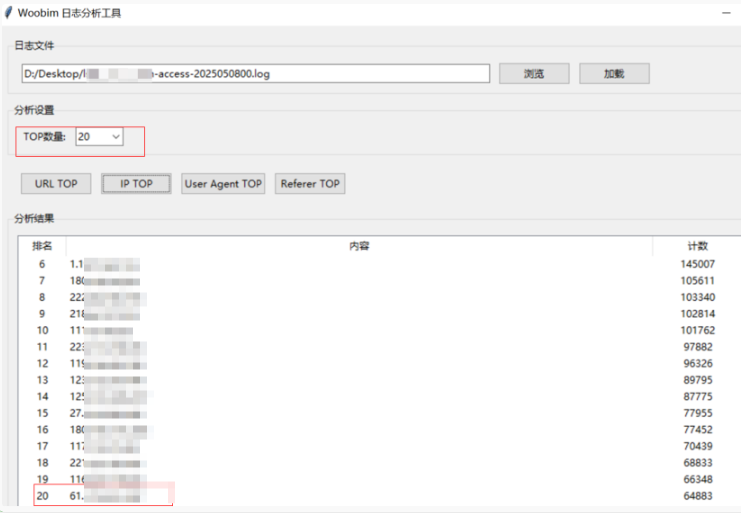Select the count 89795 cell
This screenshot has width=741, height=513.
(698, 380)
